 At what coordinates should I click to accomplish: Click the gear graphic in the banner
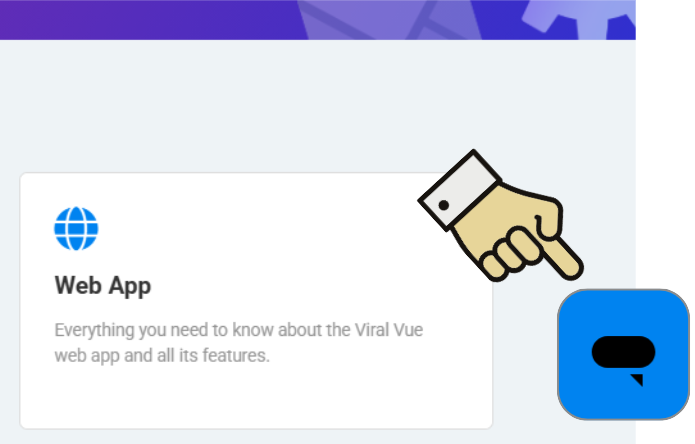(578, 18)
